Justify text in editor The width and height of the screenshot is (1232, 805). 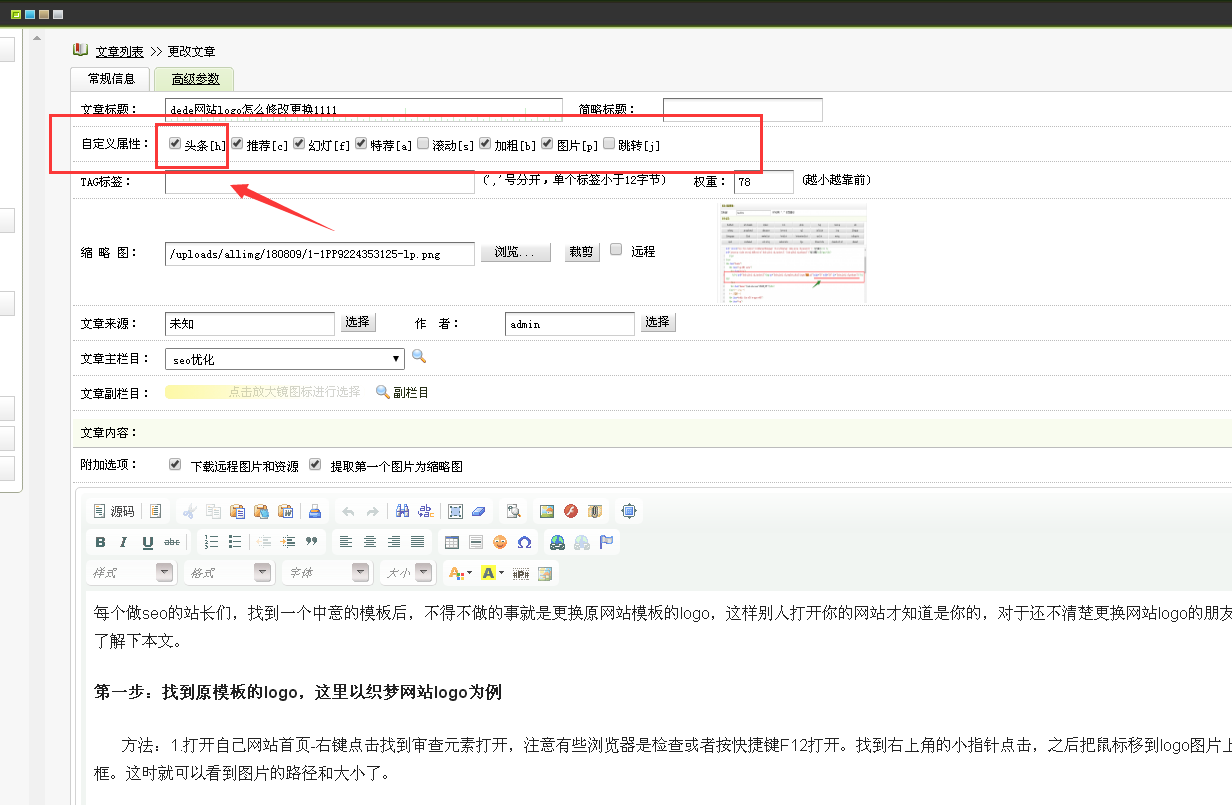(418, 542)
